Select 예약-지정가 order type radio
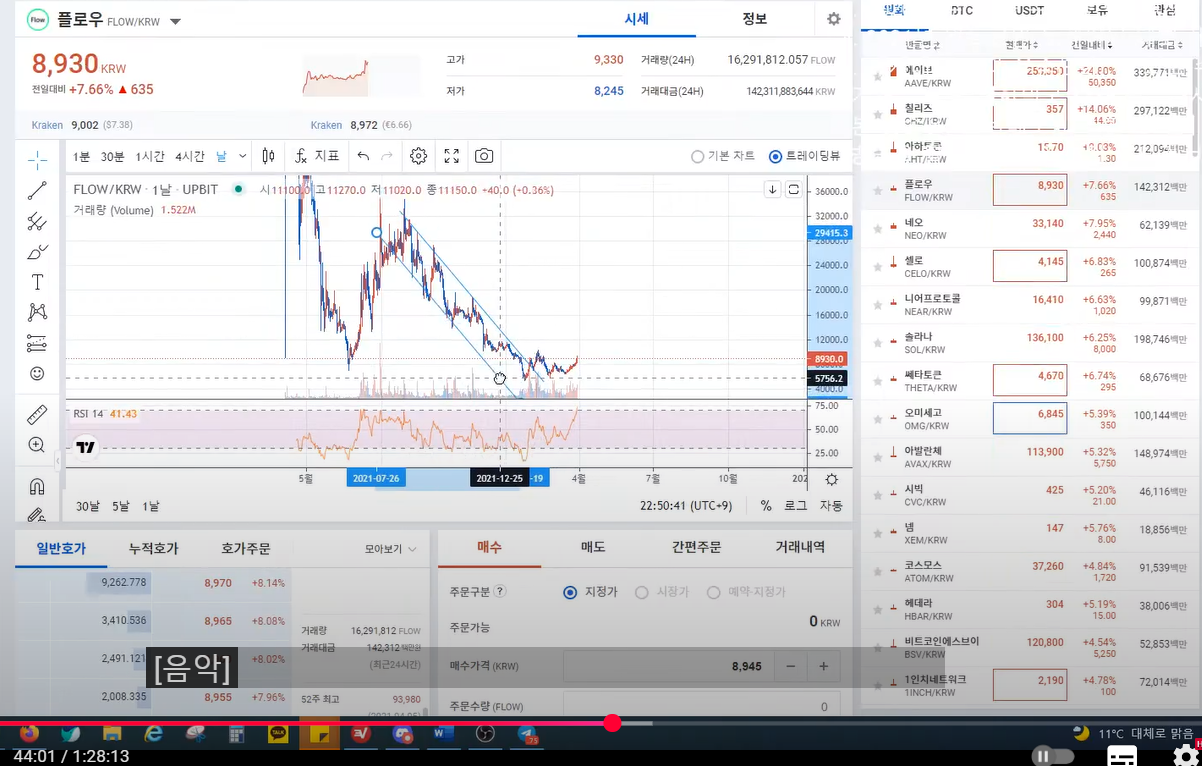1202x766 pixels. pyautogui.click(x=713, y=592)
